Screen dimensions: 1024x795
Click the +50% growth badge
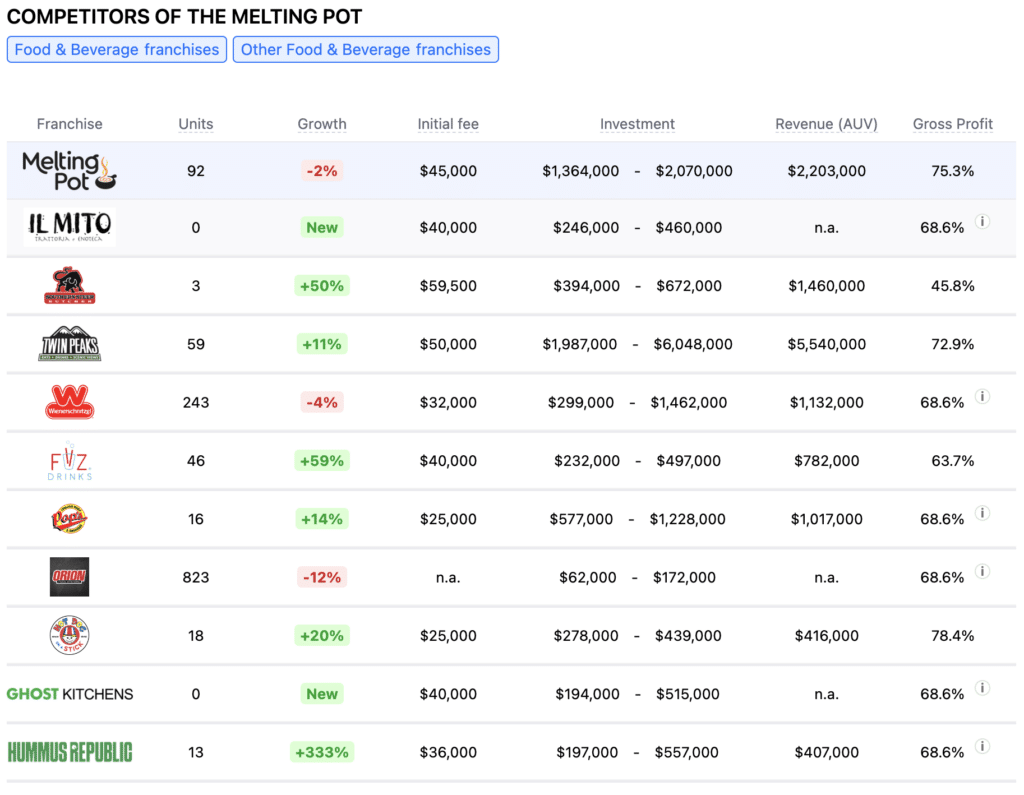(x=322, y=285)
